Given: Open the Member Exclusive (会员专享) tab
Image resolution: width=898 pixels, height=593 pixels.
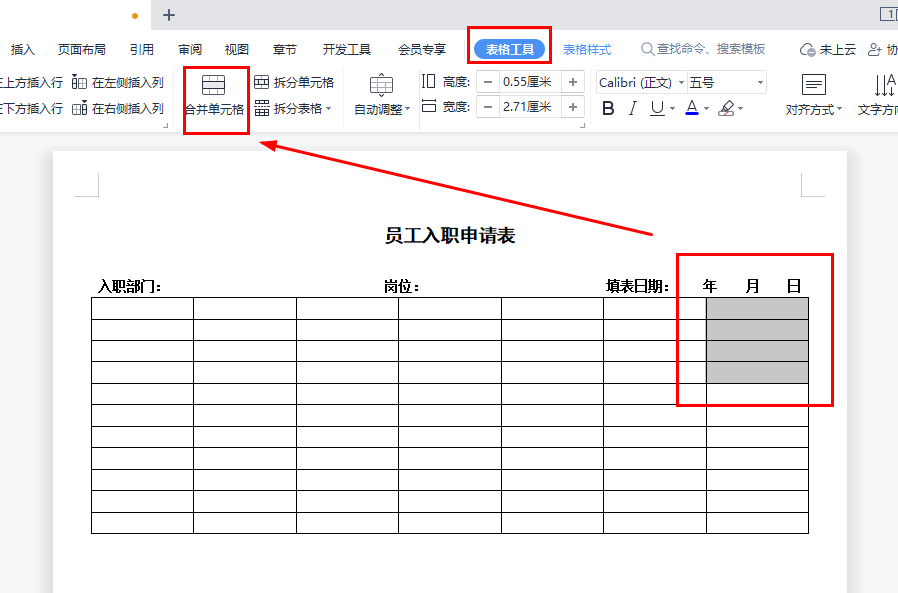Looking at the screenshot, I should [x=422, y=50].
